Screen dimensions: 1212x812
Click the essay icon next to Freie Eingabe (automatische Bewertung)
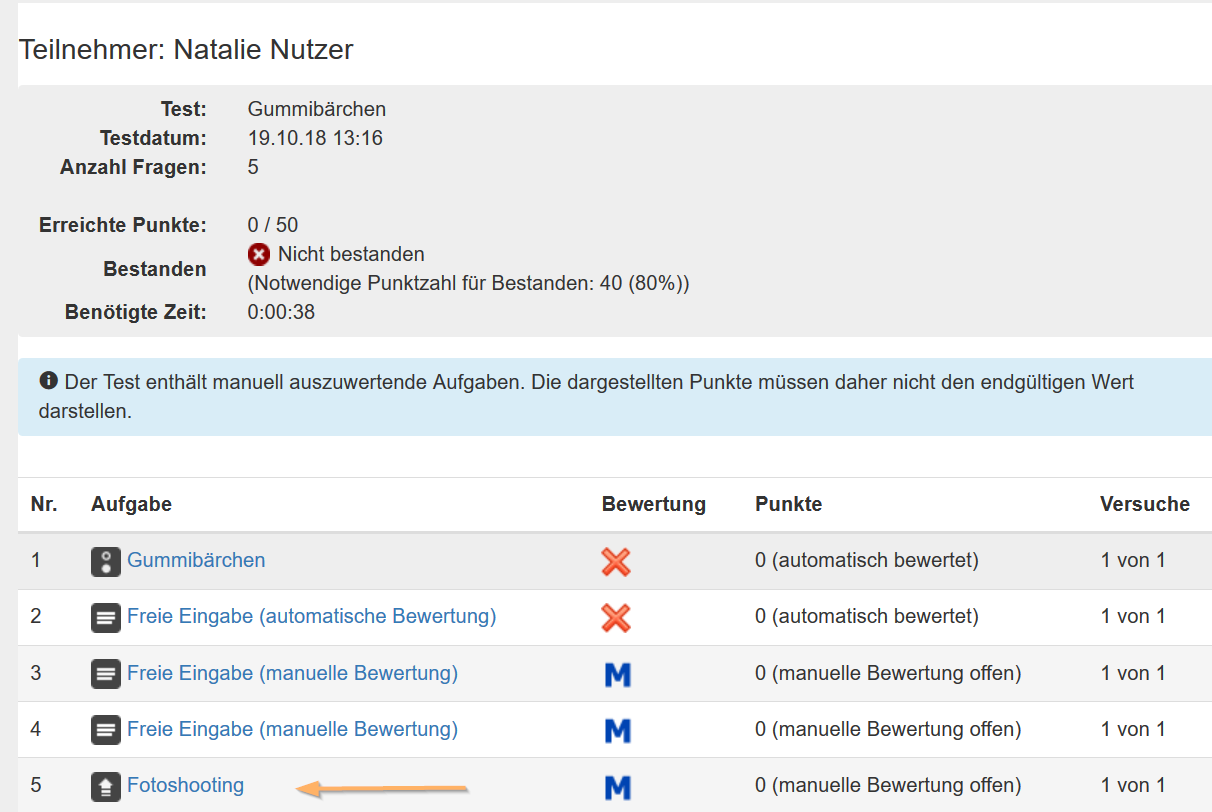(105, 616)
